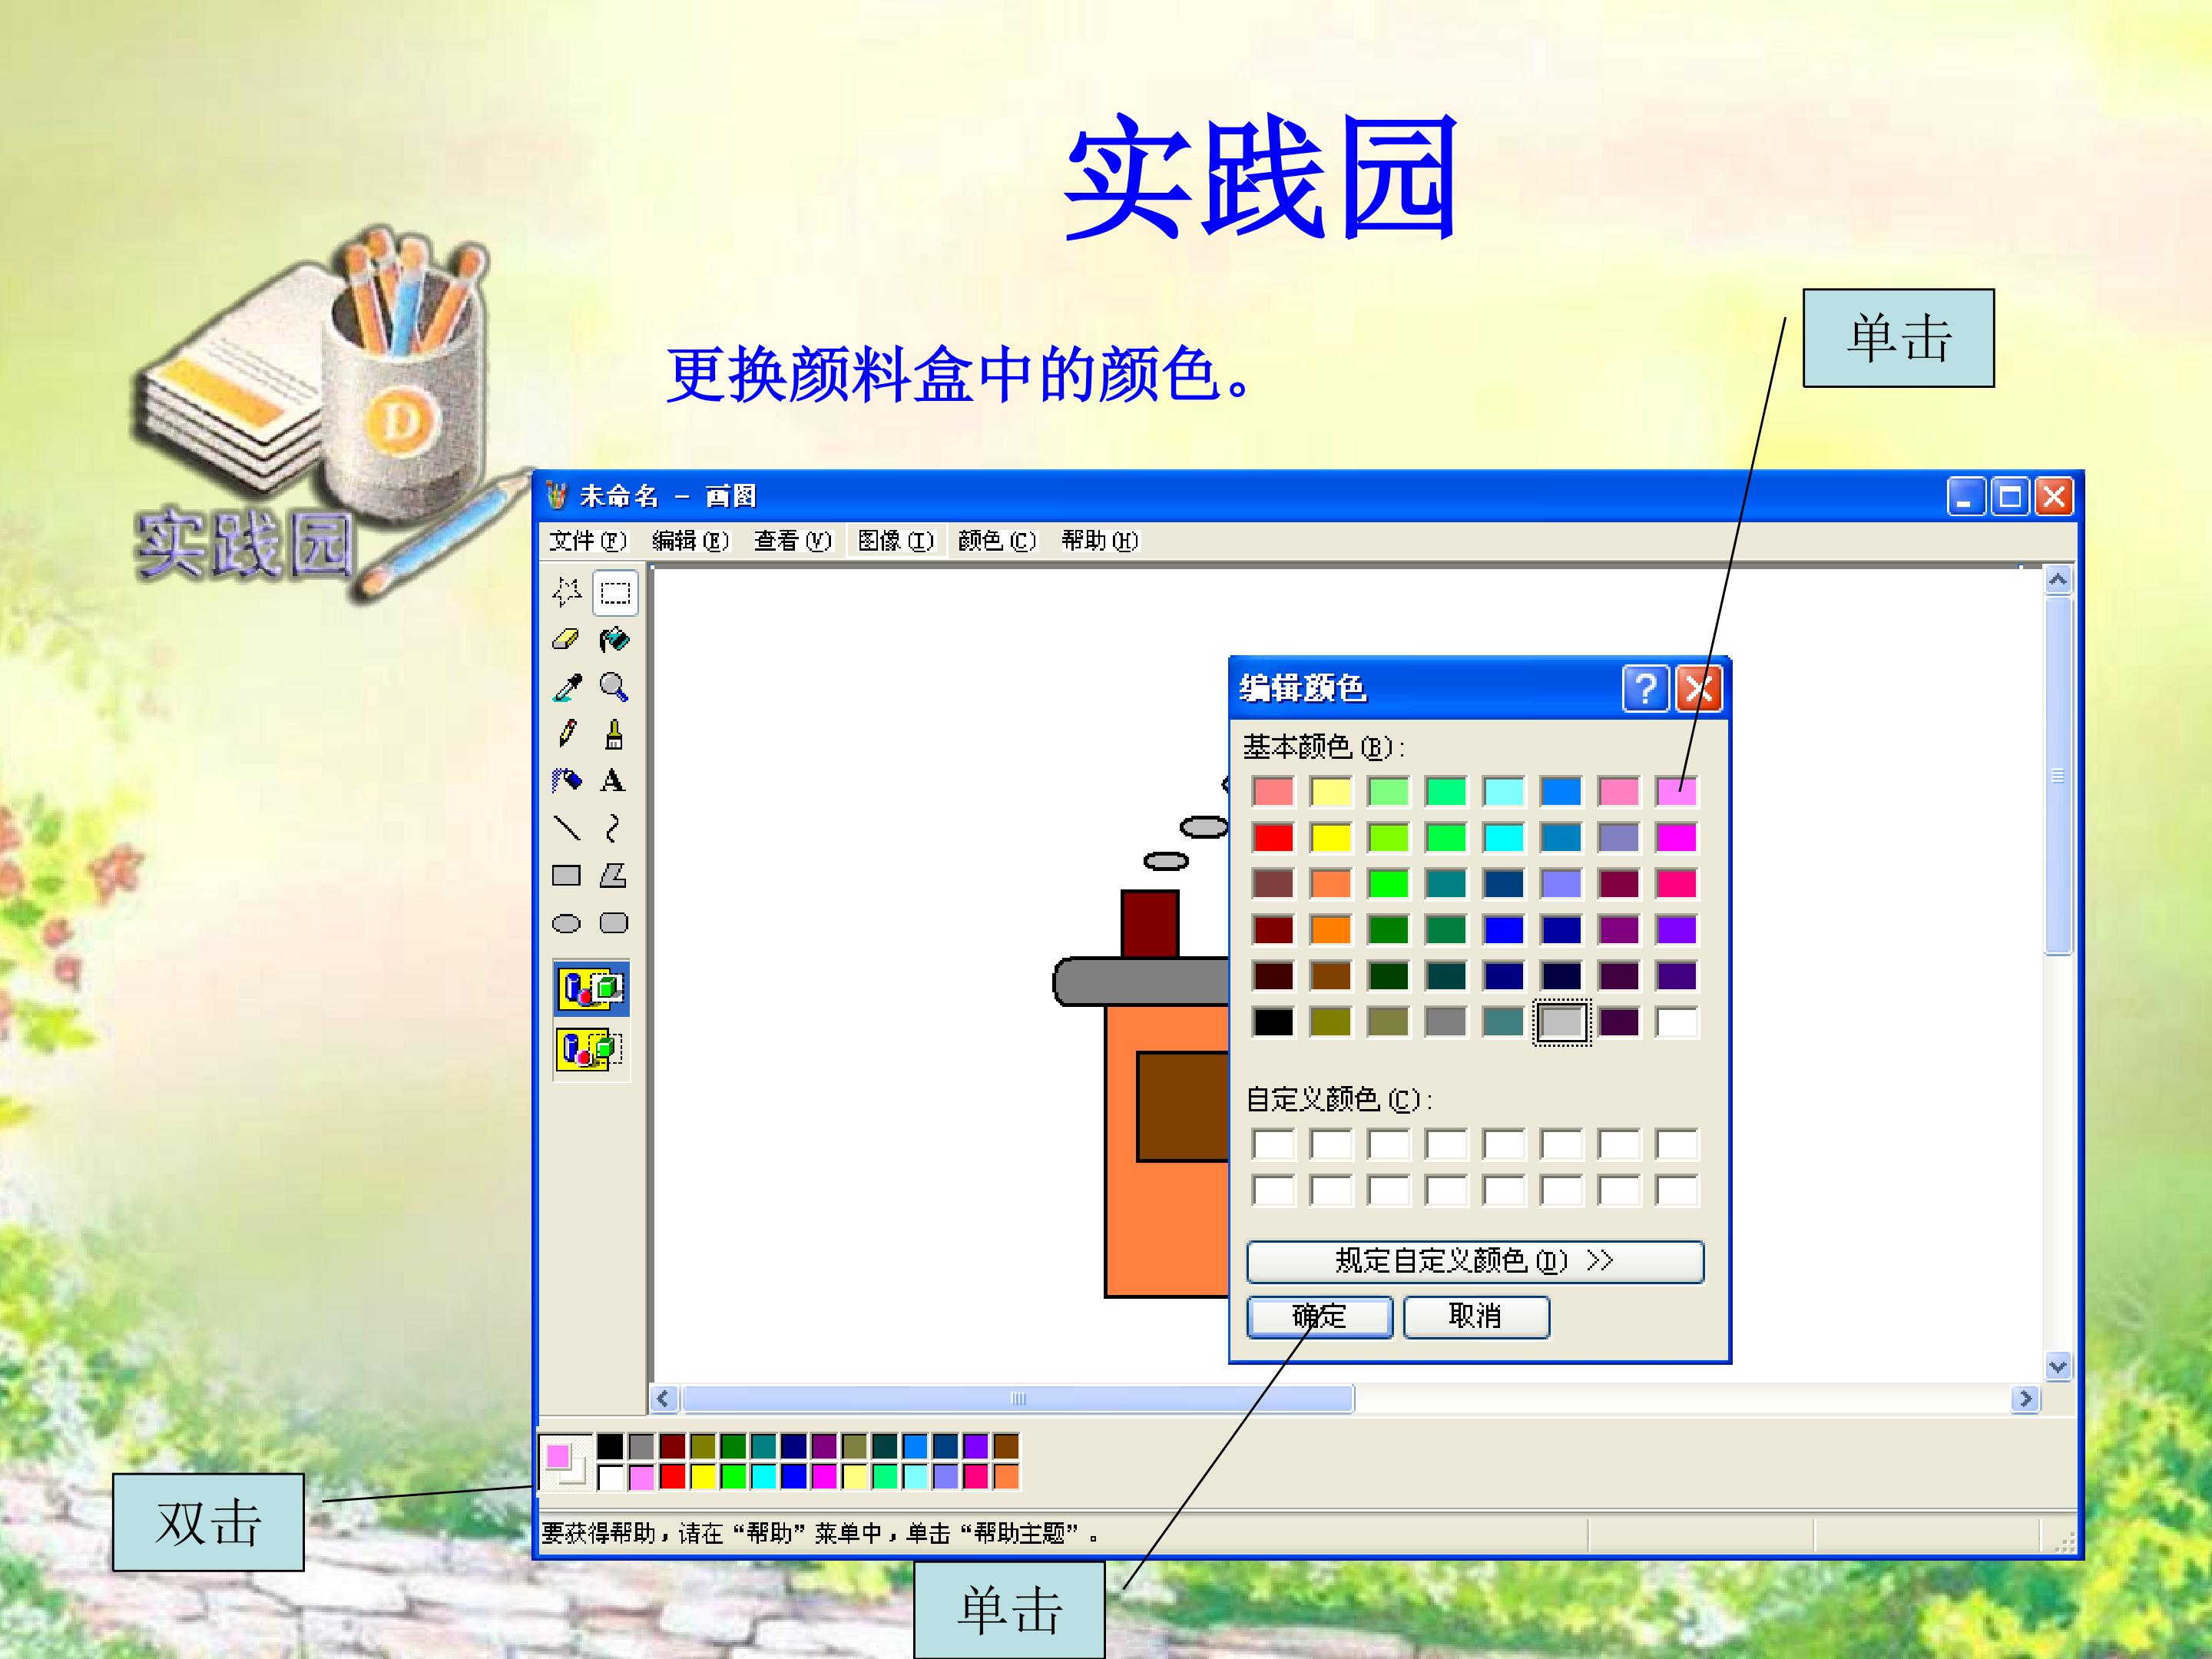2212x1659 pixels.
Task: Select the transparent background drawing option
Action: [x=591, y=1049]
